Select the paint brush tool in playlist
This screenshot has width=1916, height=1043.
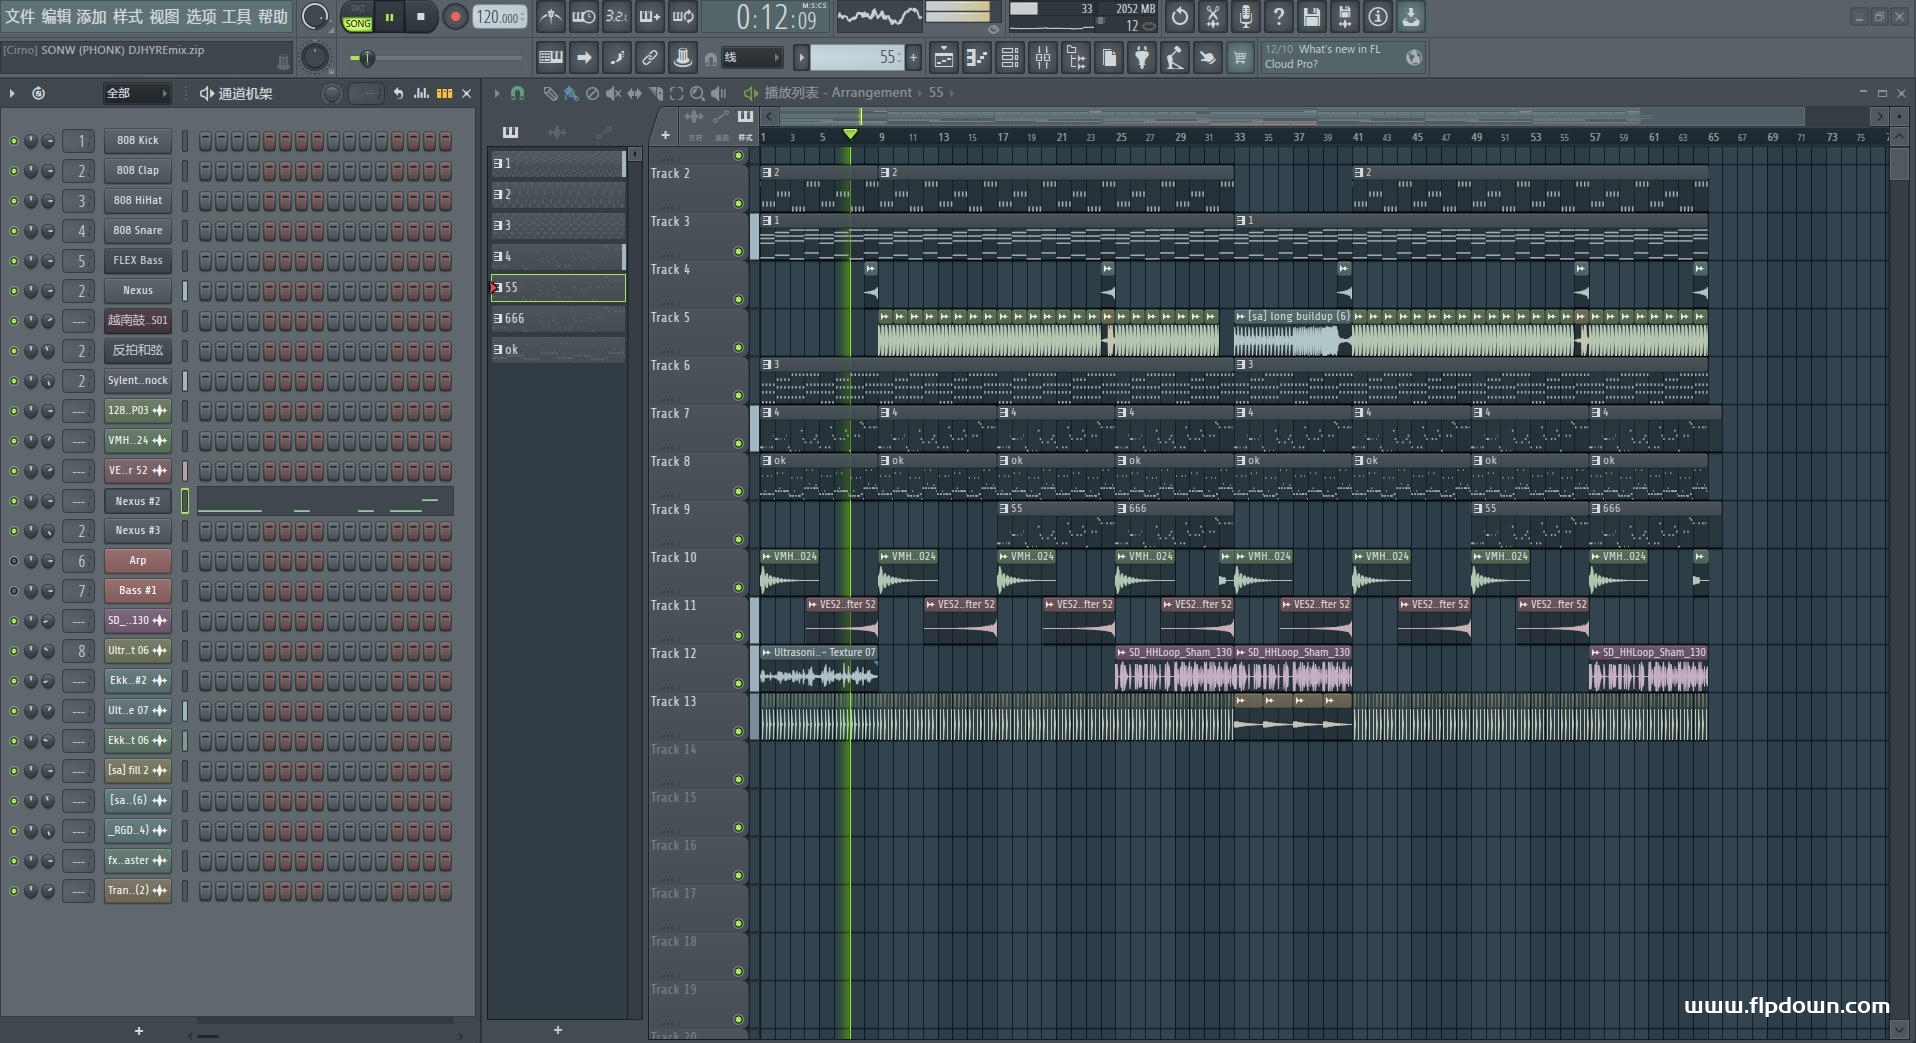click(x=571, y=93)
